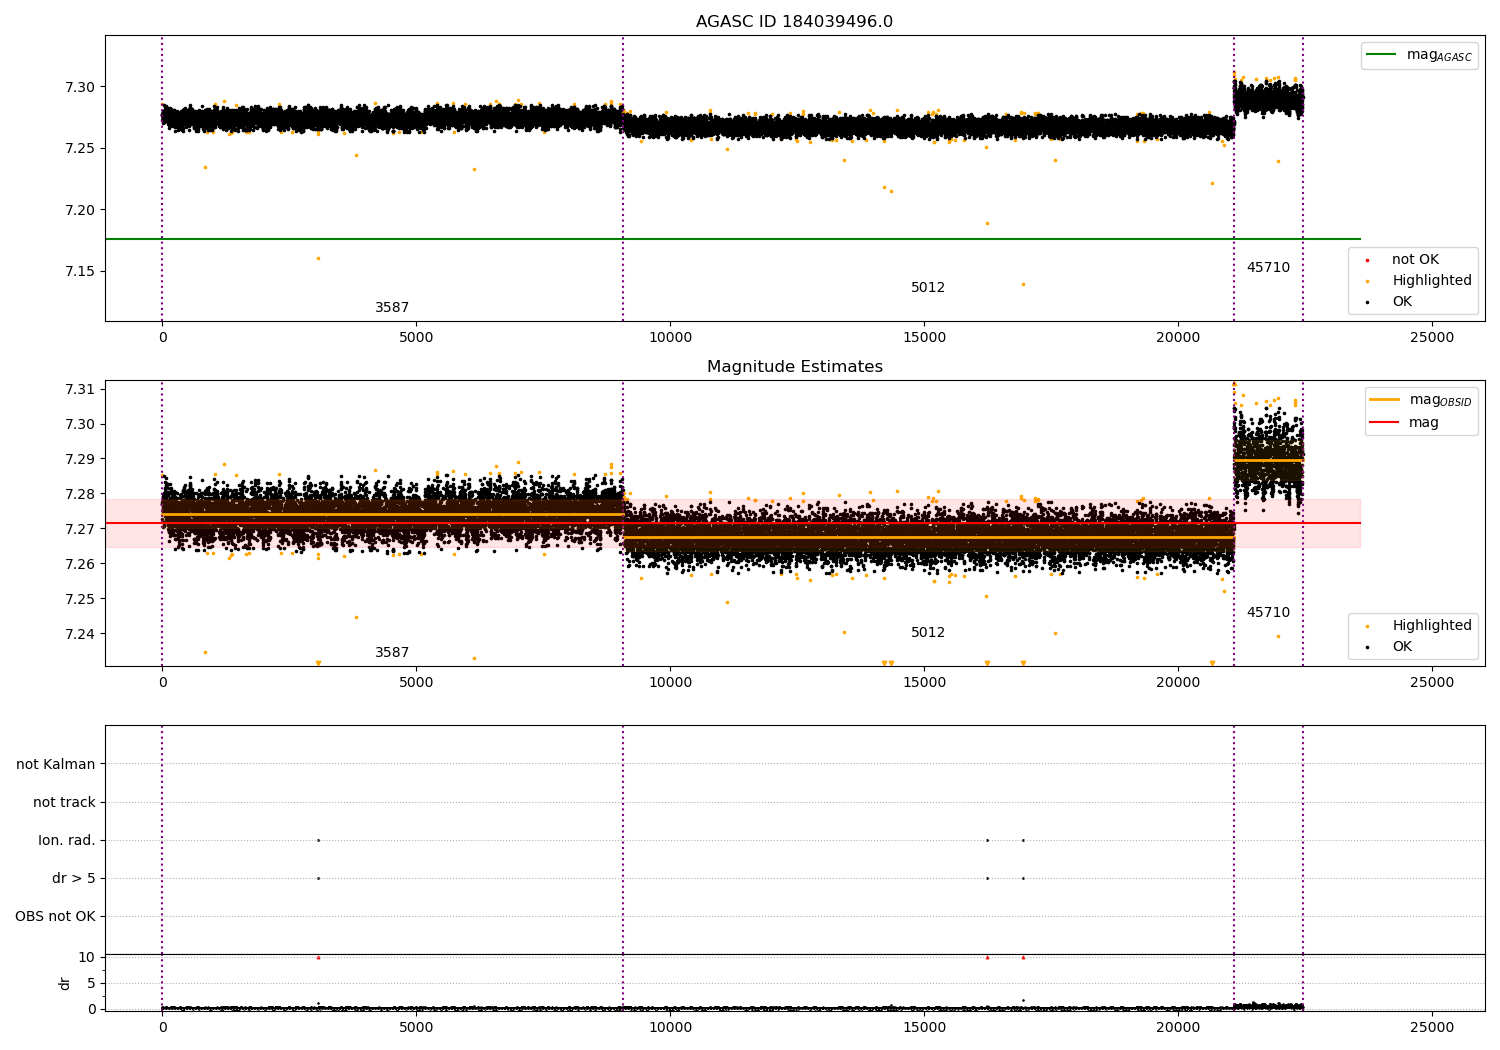Select the mag AGASC legend entry in top plot

tap(1419, 55)
